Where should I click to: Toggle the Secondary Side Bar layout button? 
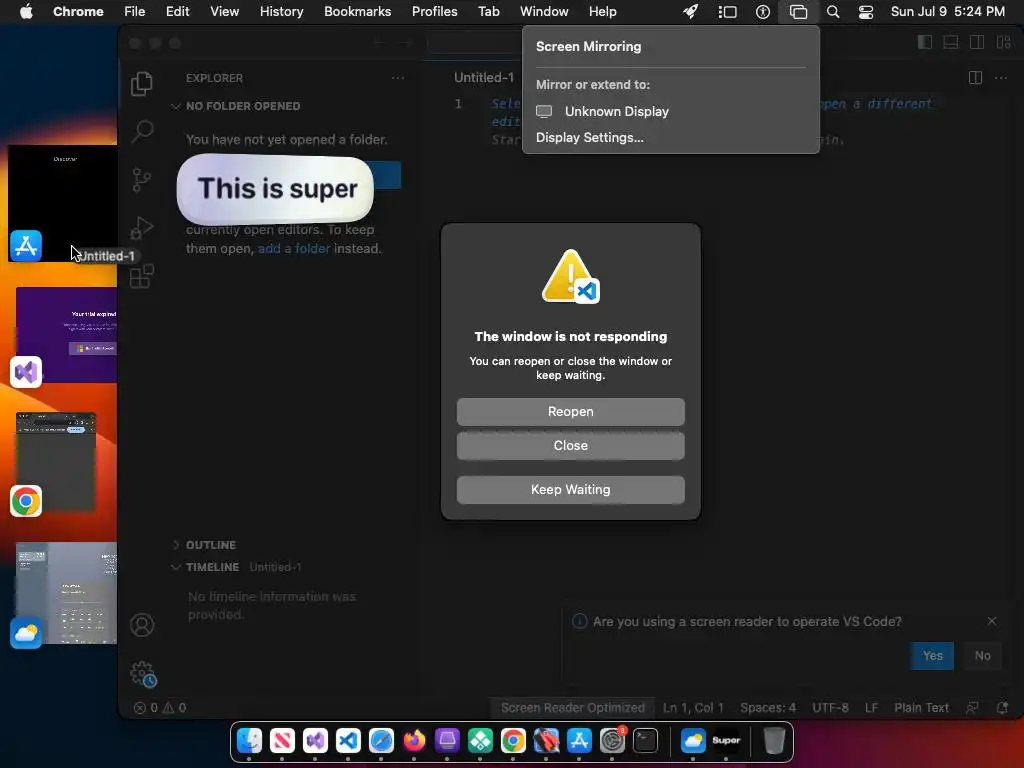pos(977,42)
